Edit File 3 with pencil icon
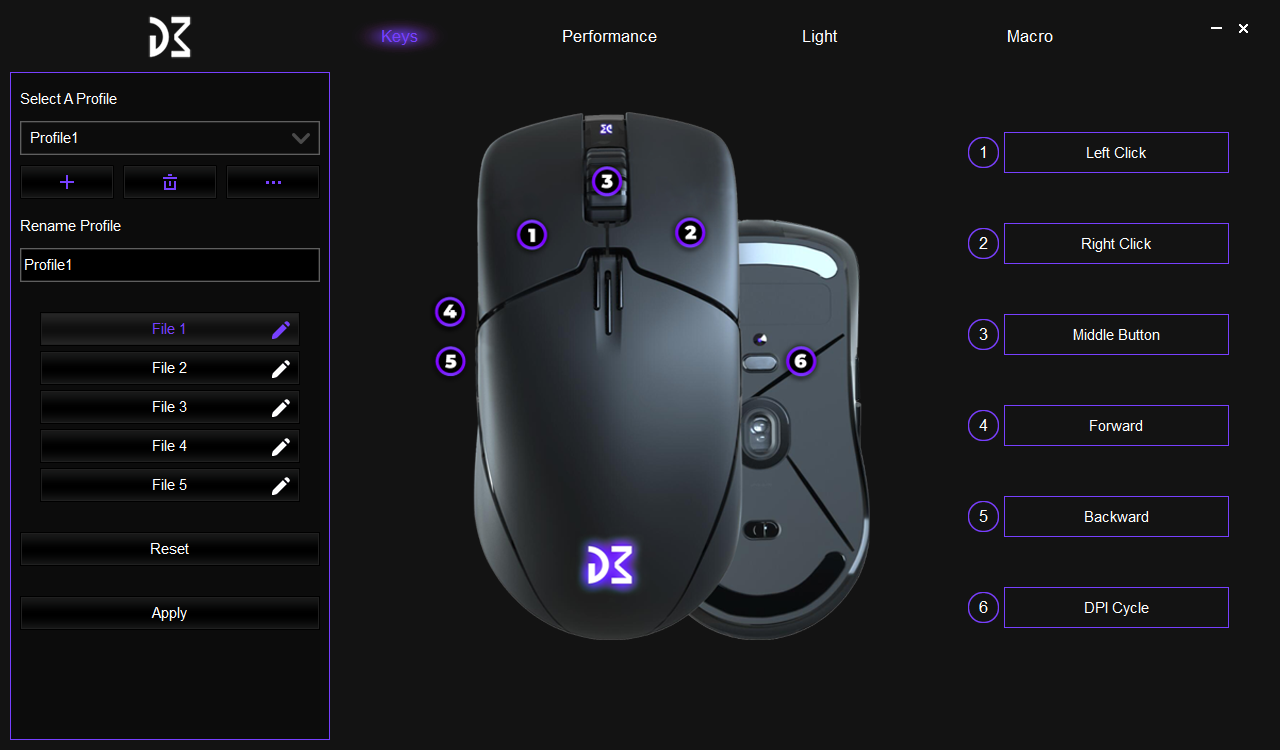The height and width of the screenshot is (750, 1280). [281, 408]
